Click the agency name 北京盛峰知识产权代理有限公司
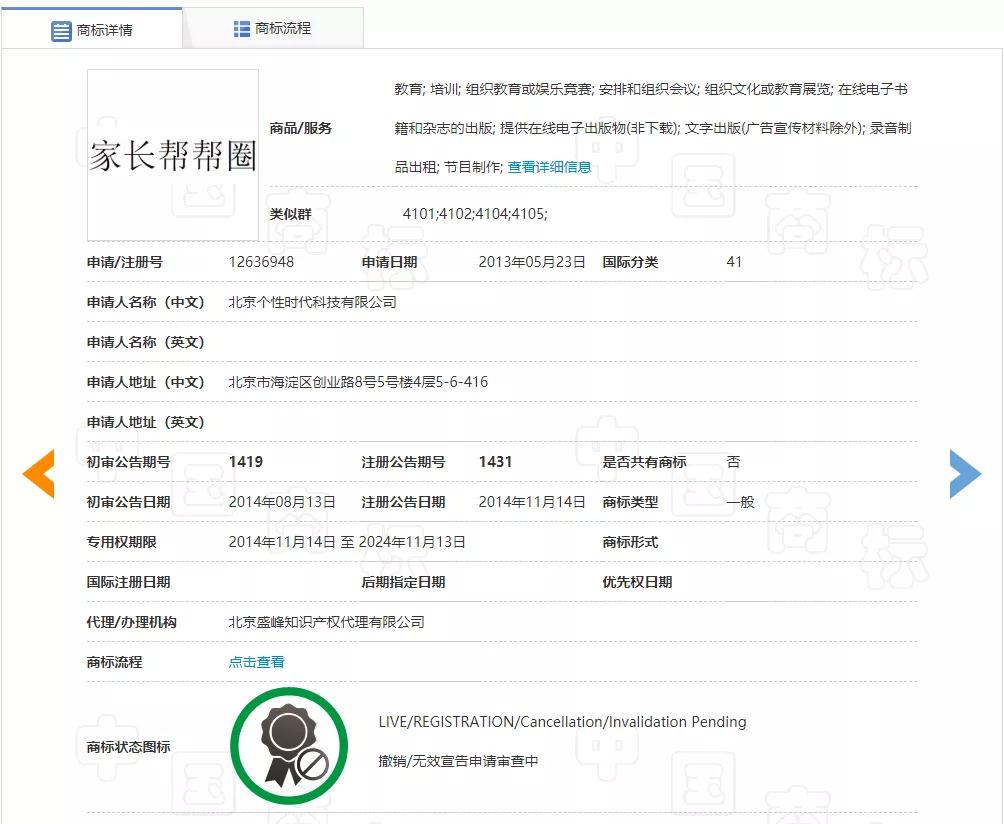 [x=325, y=622]
